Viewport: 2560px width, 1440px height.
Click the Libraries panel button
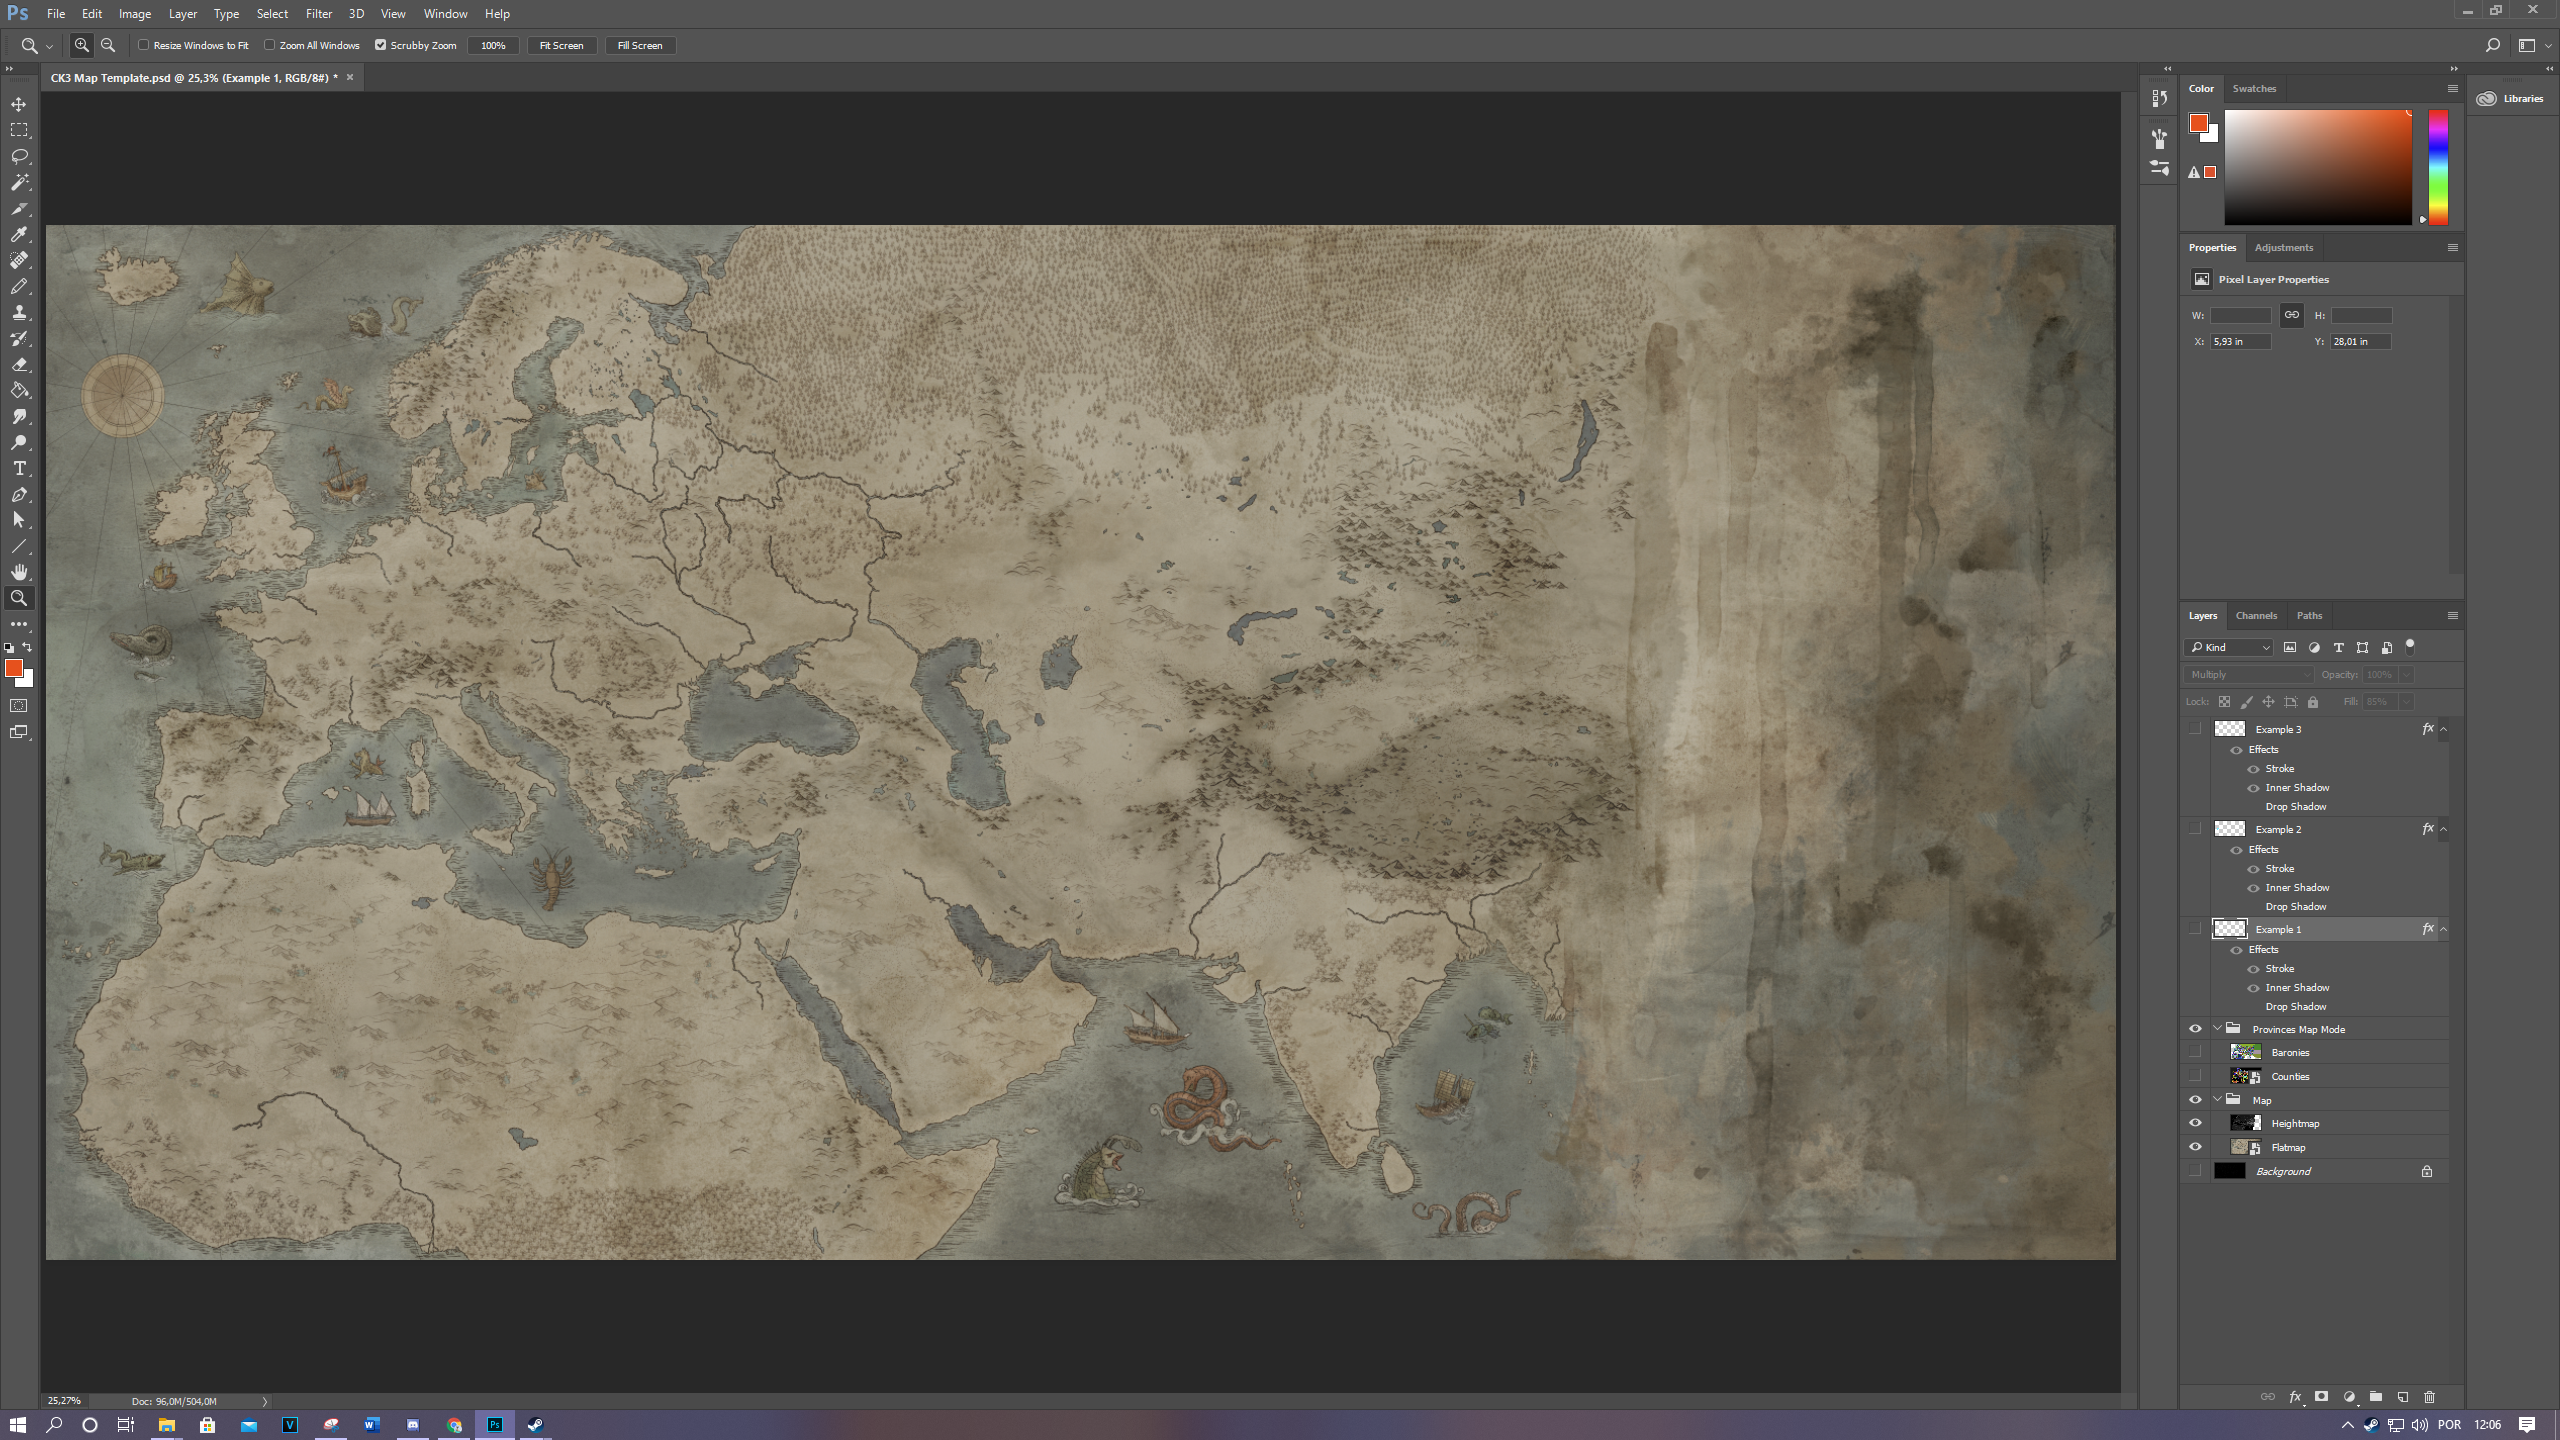tap(2510, 99)
